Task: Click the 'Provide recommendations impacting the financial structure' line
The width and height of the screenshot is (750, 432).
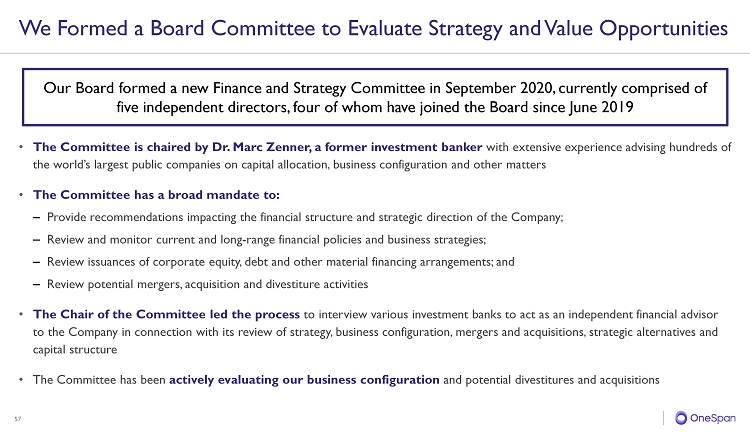Action: pos(305,217)
